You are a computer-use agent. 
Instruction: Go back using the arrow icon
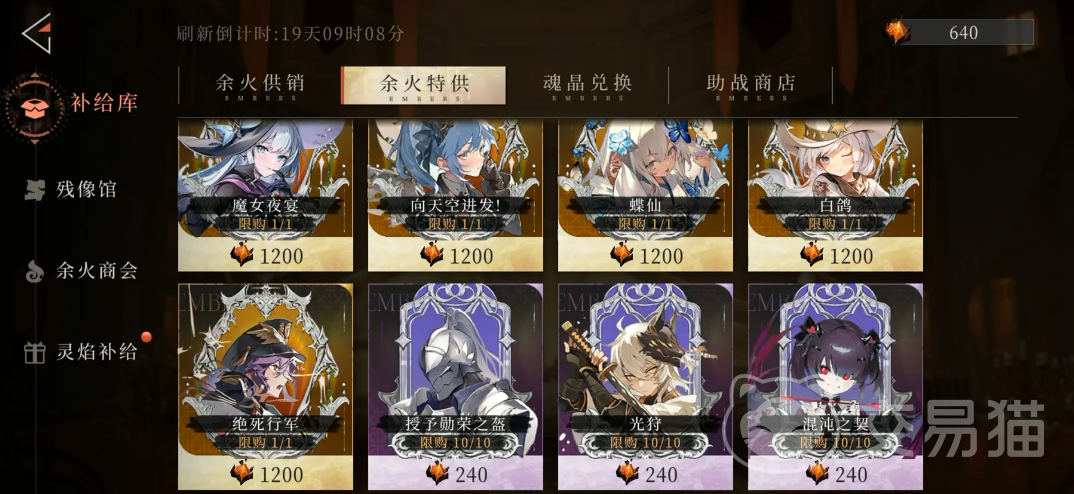pos(36,33)
